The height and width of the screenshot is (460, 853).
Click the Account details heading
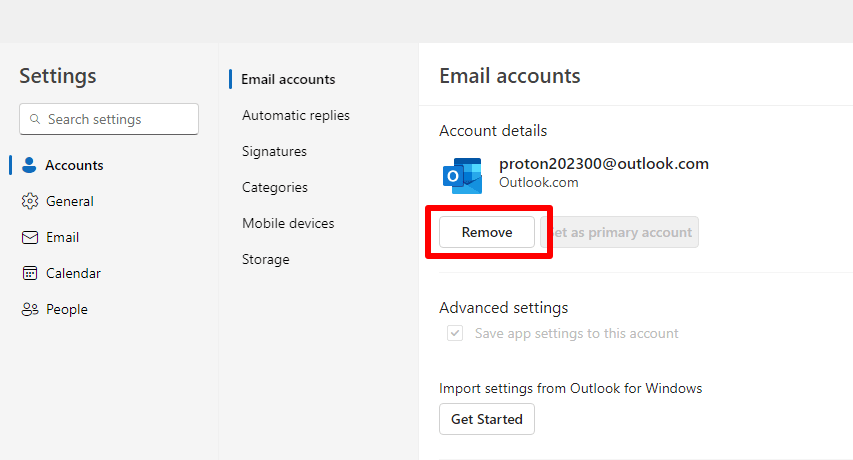tap(493, 130)
